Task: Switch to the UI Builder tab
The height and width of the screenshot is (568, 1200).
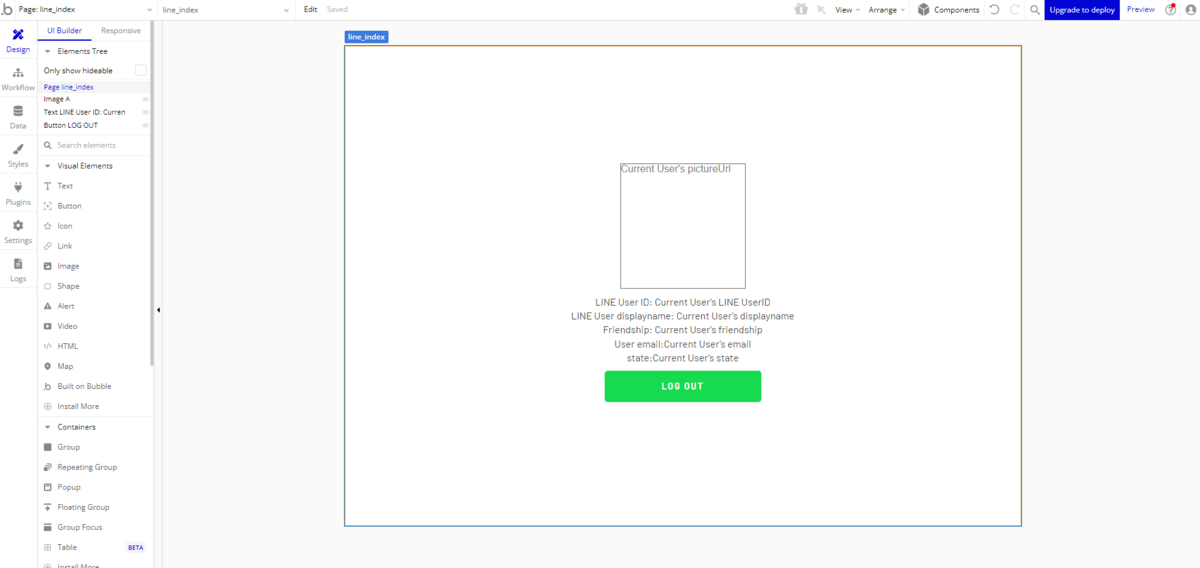Action: (65, 31)
